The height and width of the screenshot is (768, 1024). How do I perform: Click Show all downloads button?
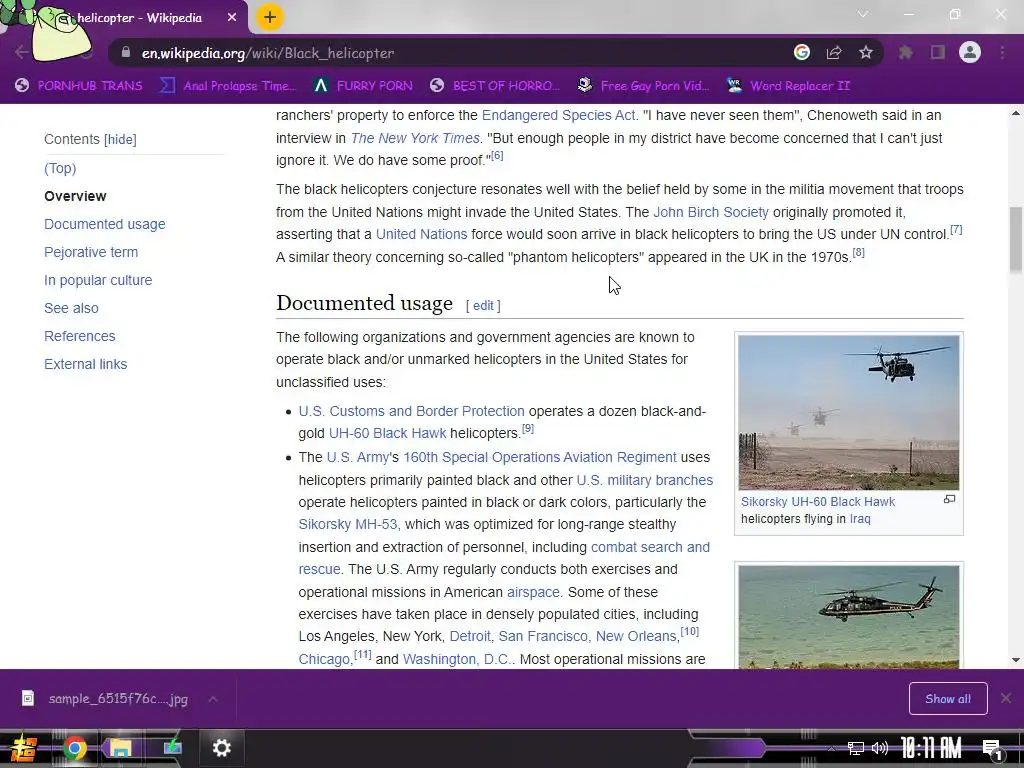coord(948,699)
